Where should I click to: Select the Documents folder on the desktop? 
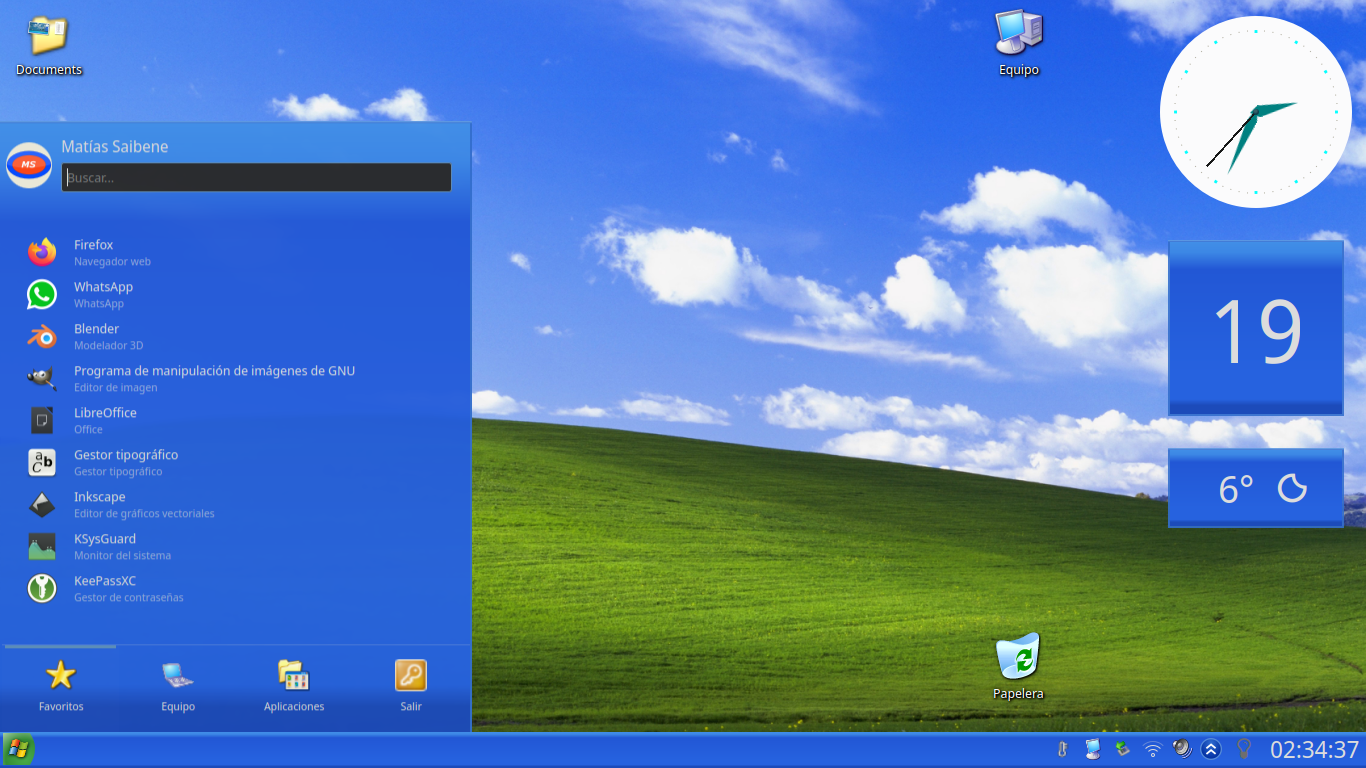(49, 46)
